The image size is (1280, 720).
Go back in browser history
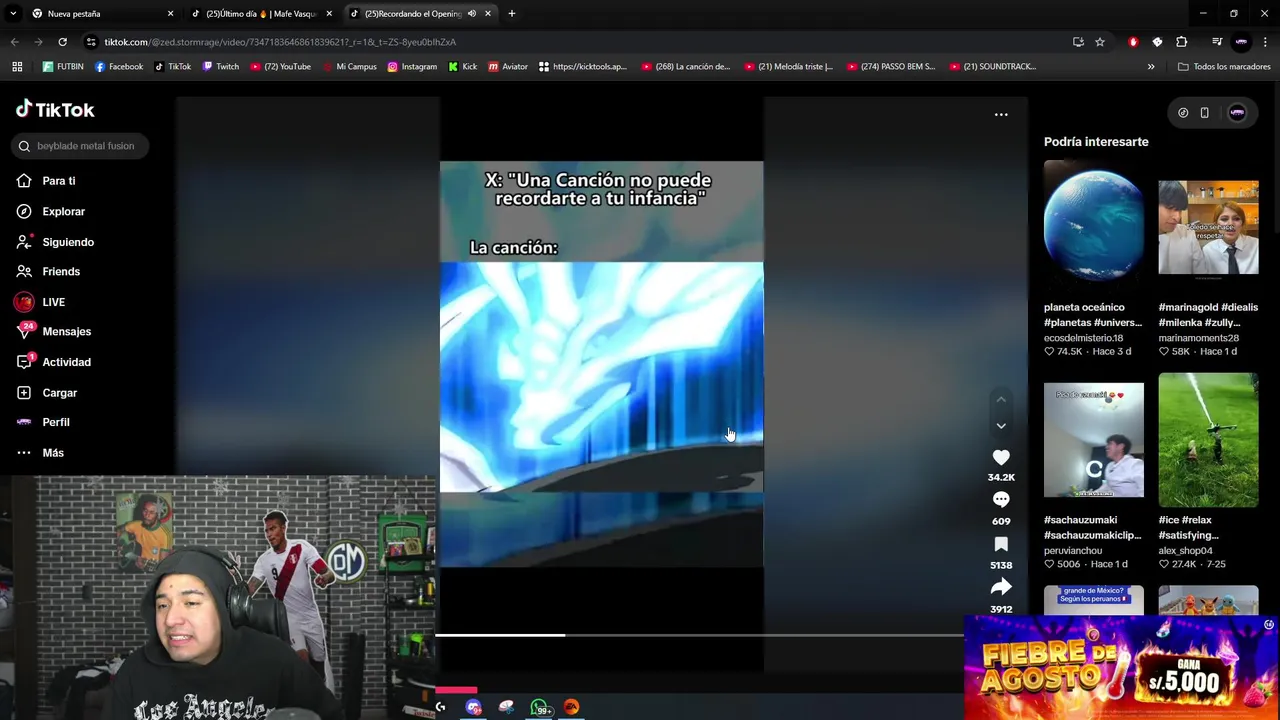14,42
